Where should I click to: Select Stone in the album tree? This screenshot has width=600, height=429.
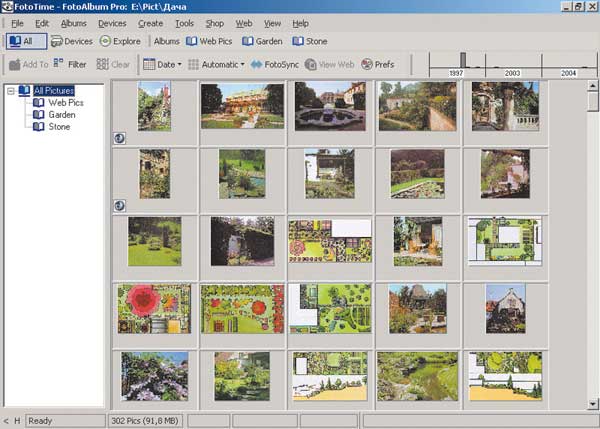(59, 127)
